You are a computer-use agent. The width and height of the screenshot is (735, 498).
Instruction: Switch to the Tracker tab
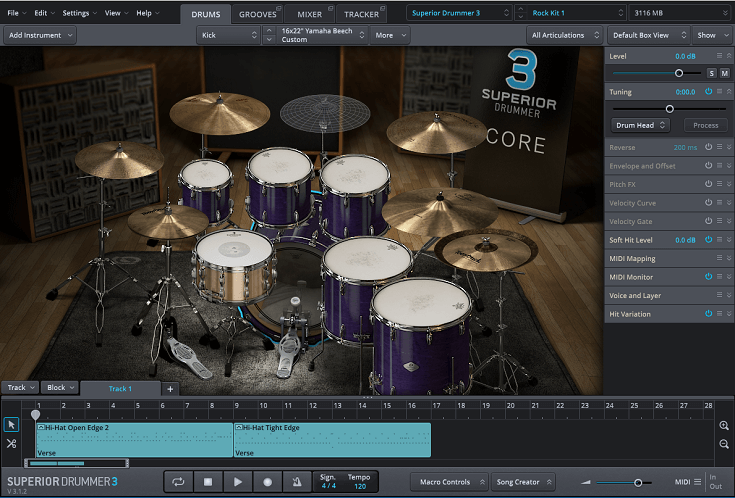(x=361, y=14)
